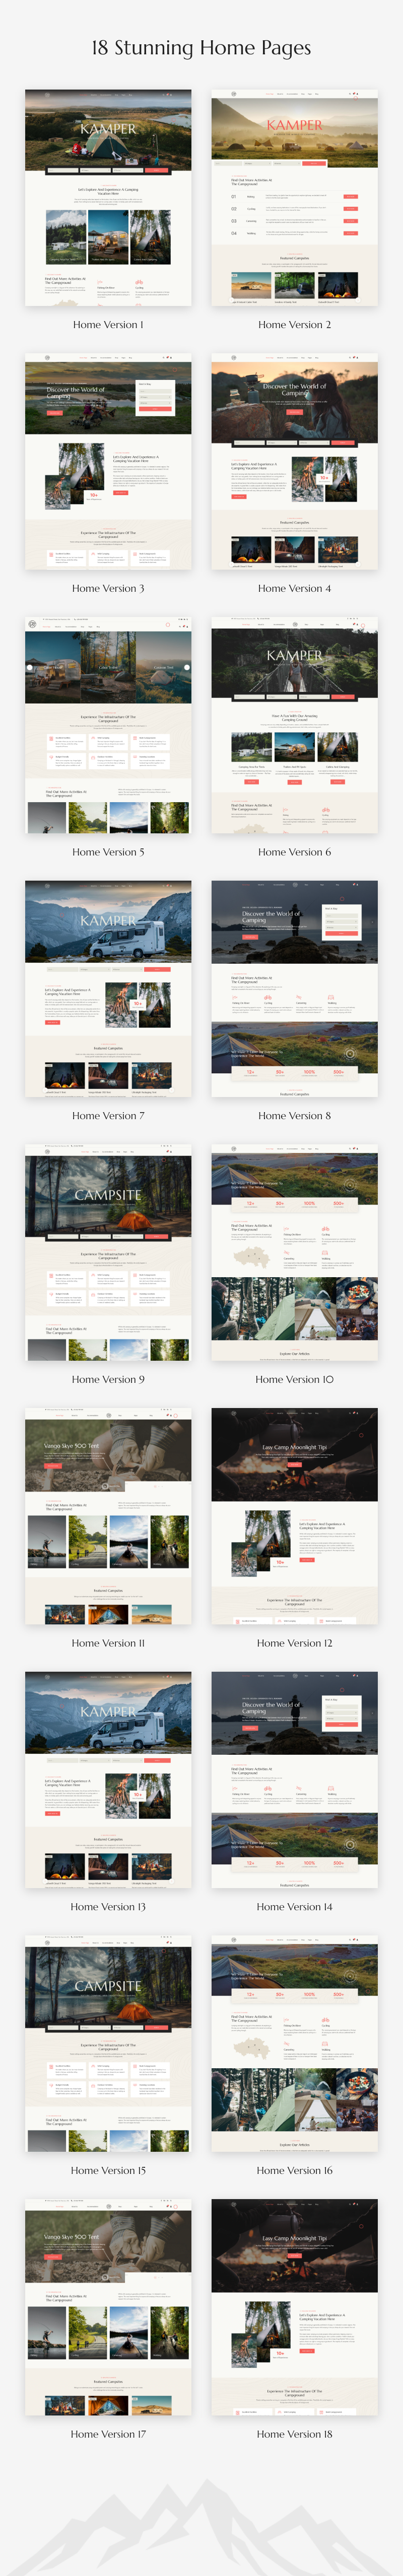Click the 'Home Version 18' caption
Image resolution: width=403 pixels, height=2576 pixels.
[294, 2434]
